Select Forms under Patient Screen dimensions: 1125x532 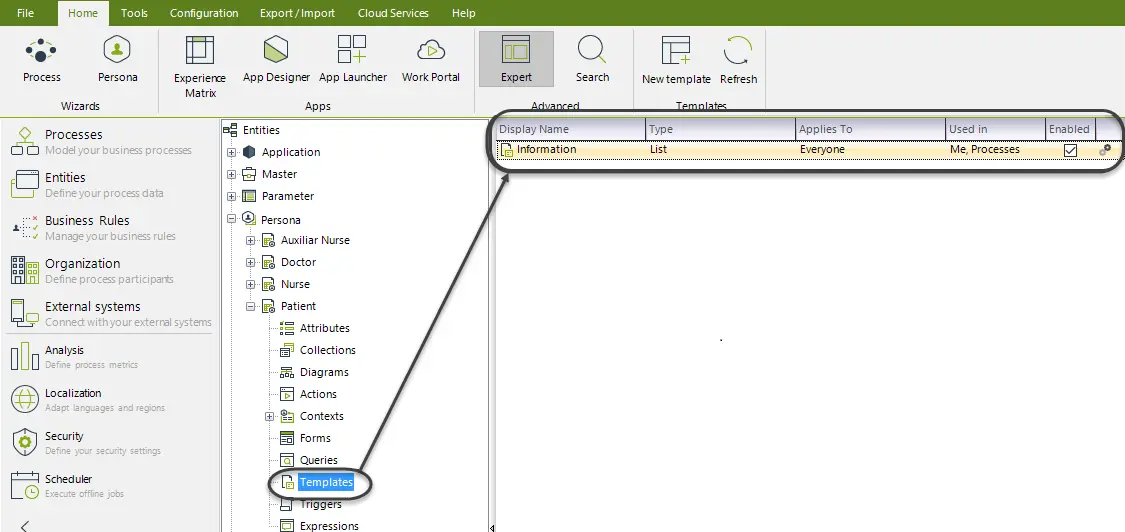pos(315,438)
